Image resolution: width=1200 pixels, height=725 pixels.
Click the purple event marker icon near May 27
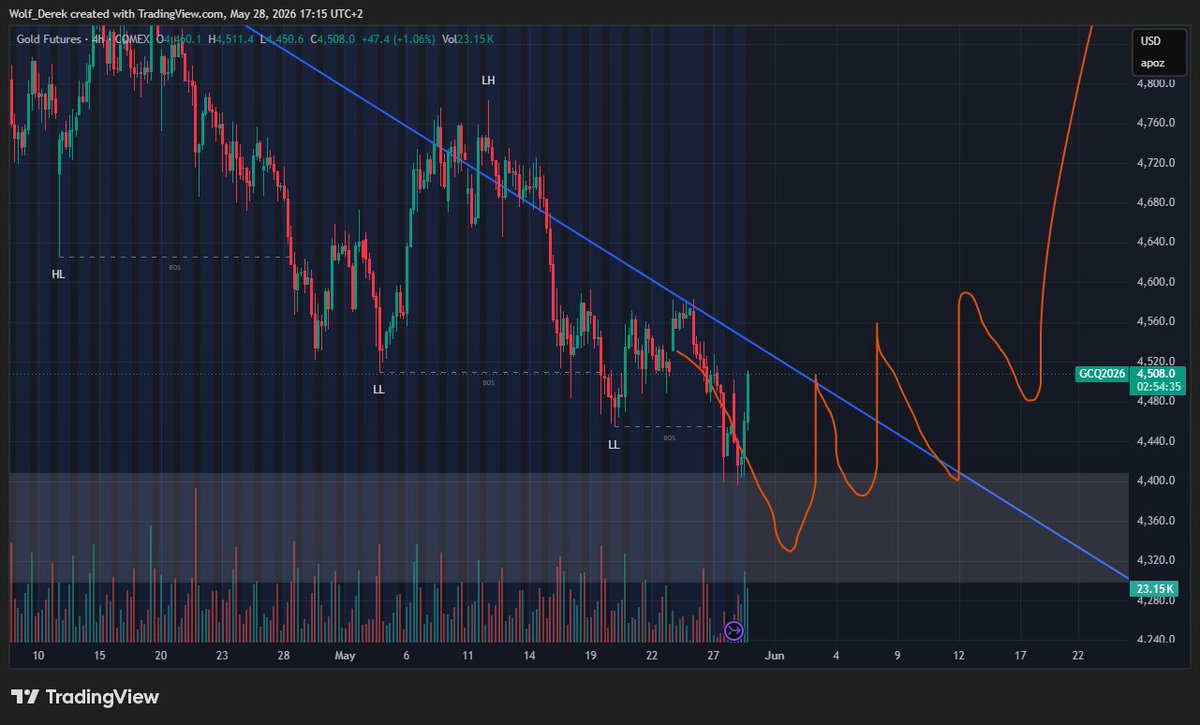point(734,630)
